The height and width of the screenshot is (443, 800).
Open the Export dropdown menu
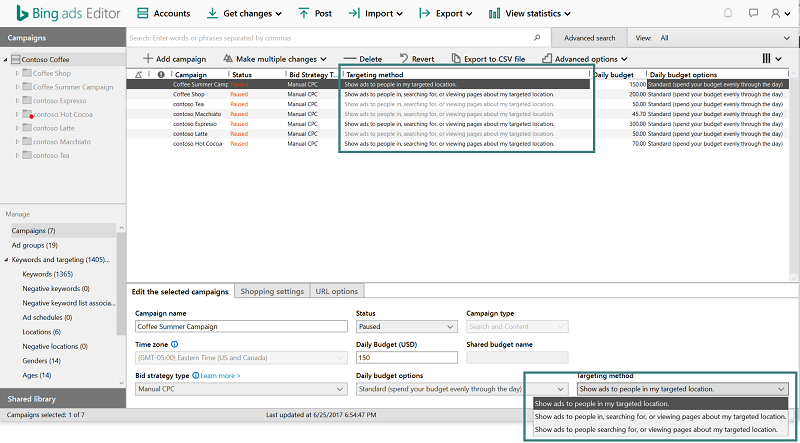tap(445, 14)
